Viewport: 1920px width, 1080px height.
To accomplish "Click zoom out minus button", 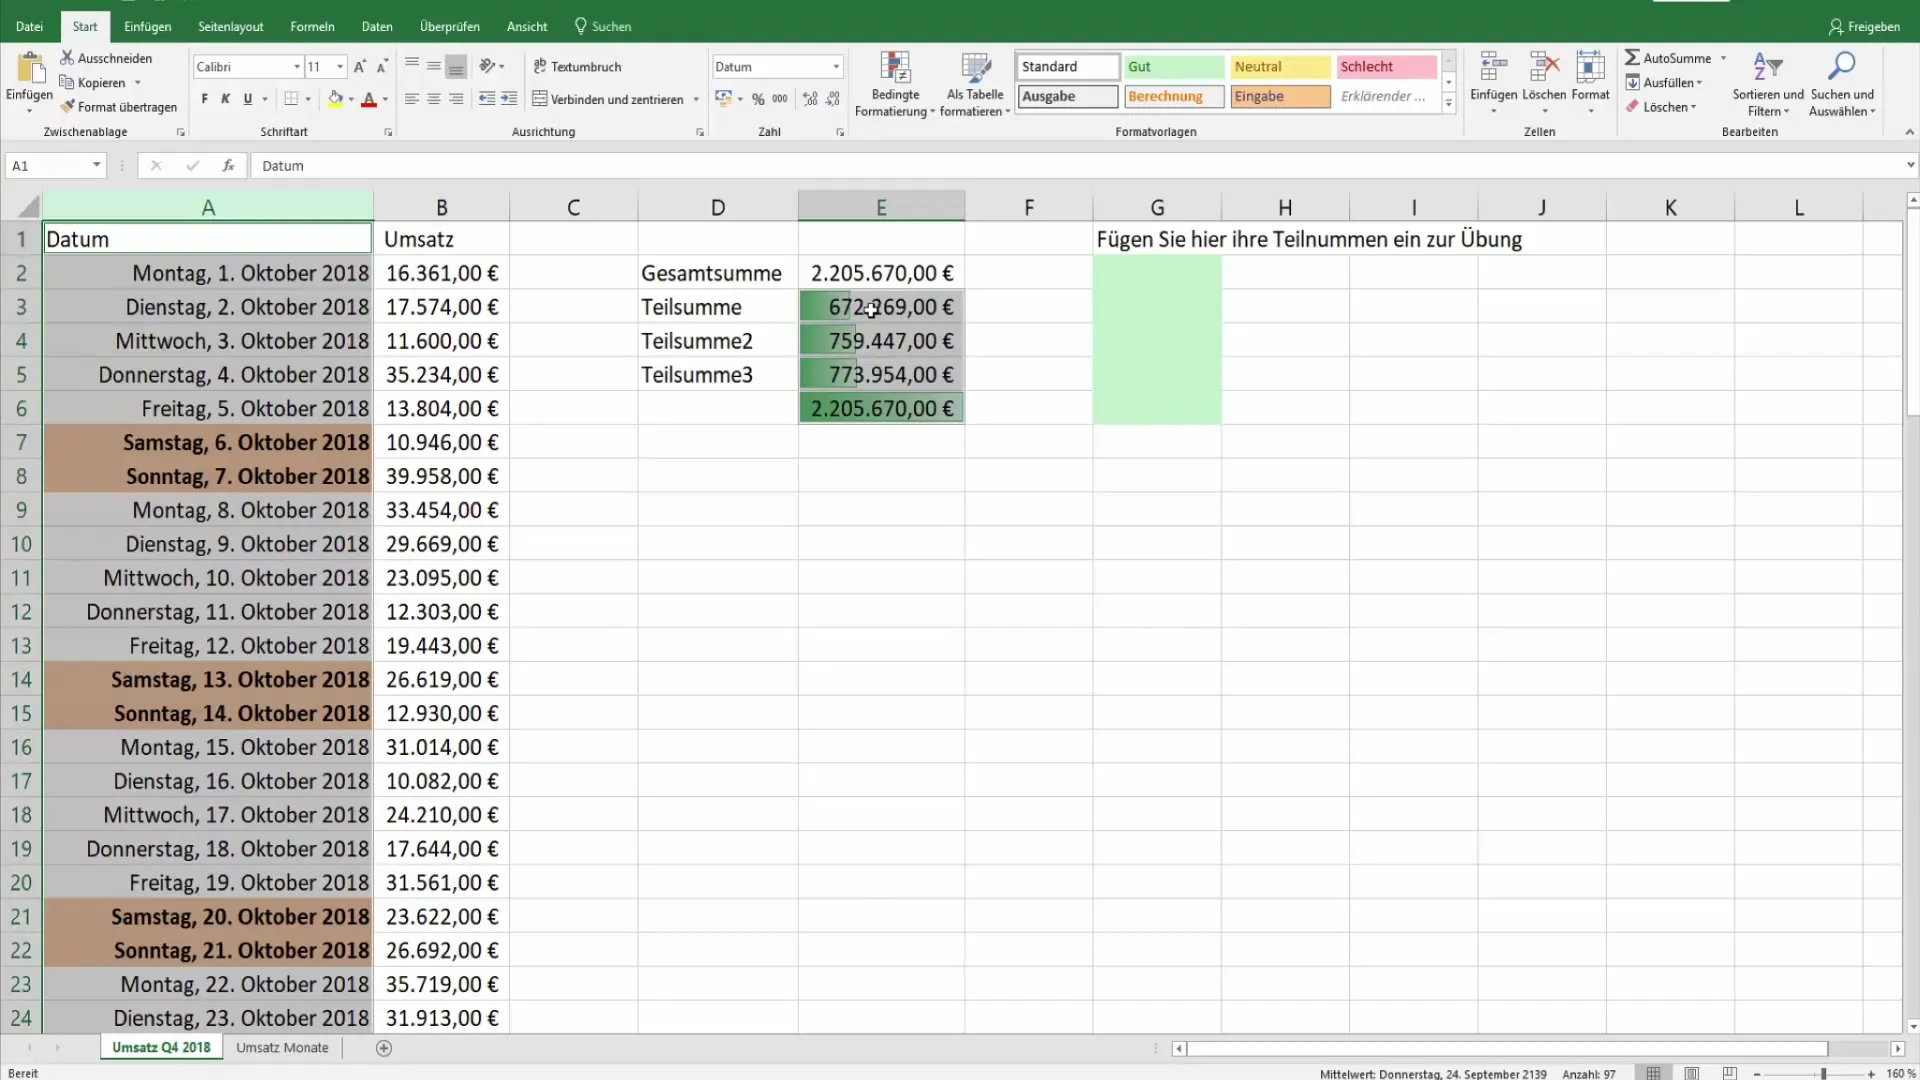I will pos(1757,1074).
